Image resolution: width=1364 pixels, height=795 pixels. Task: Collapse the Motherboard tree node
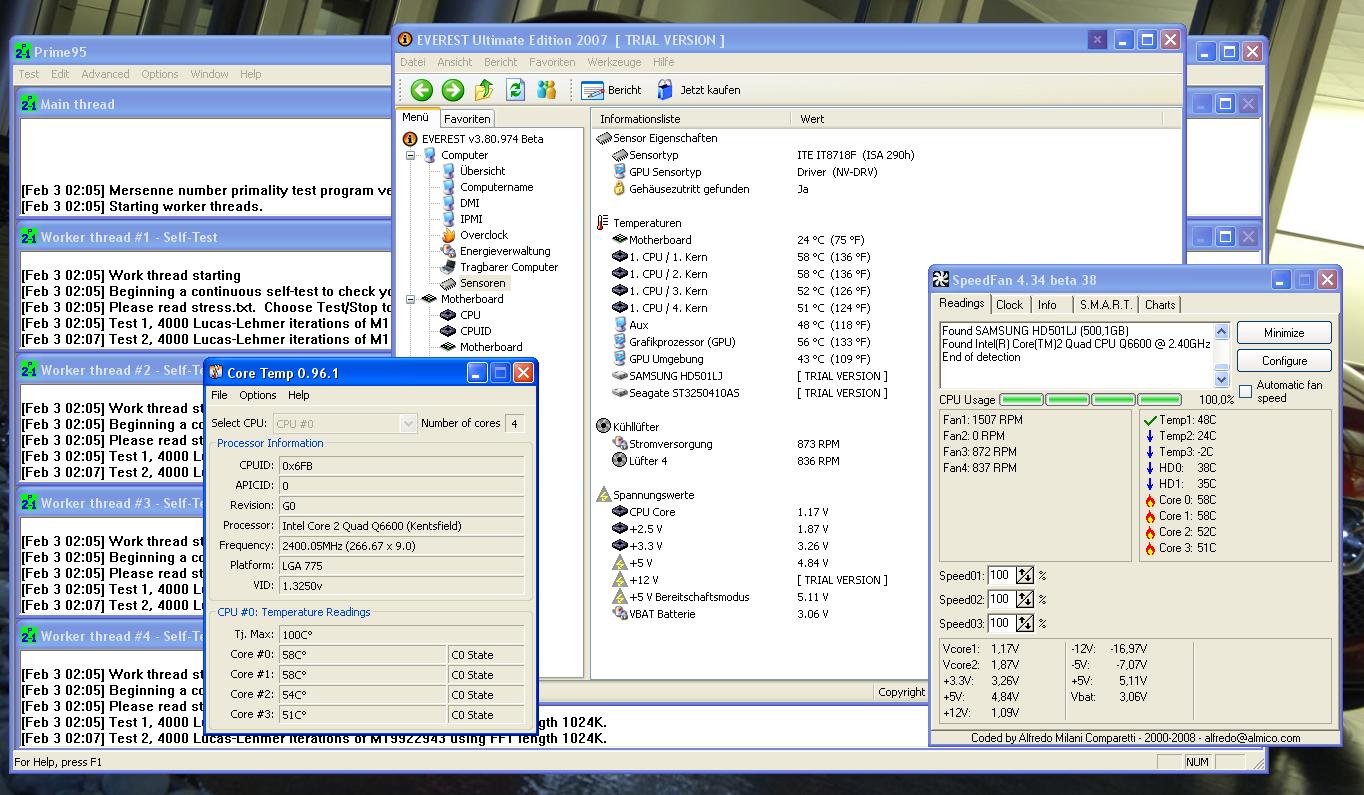pyautogui.click(x=410, y=299)
